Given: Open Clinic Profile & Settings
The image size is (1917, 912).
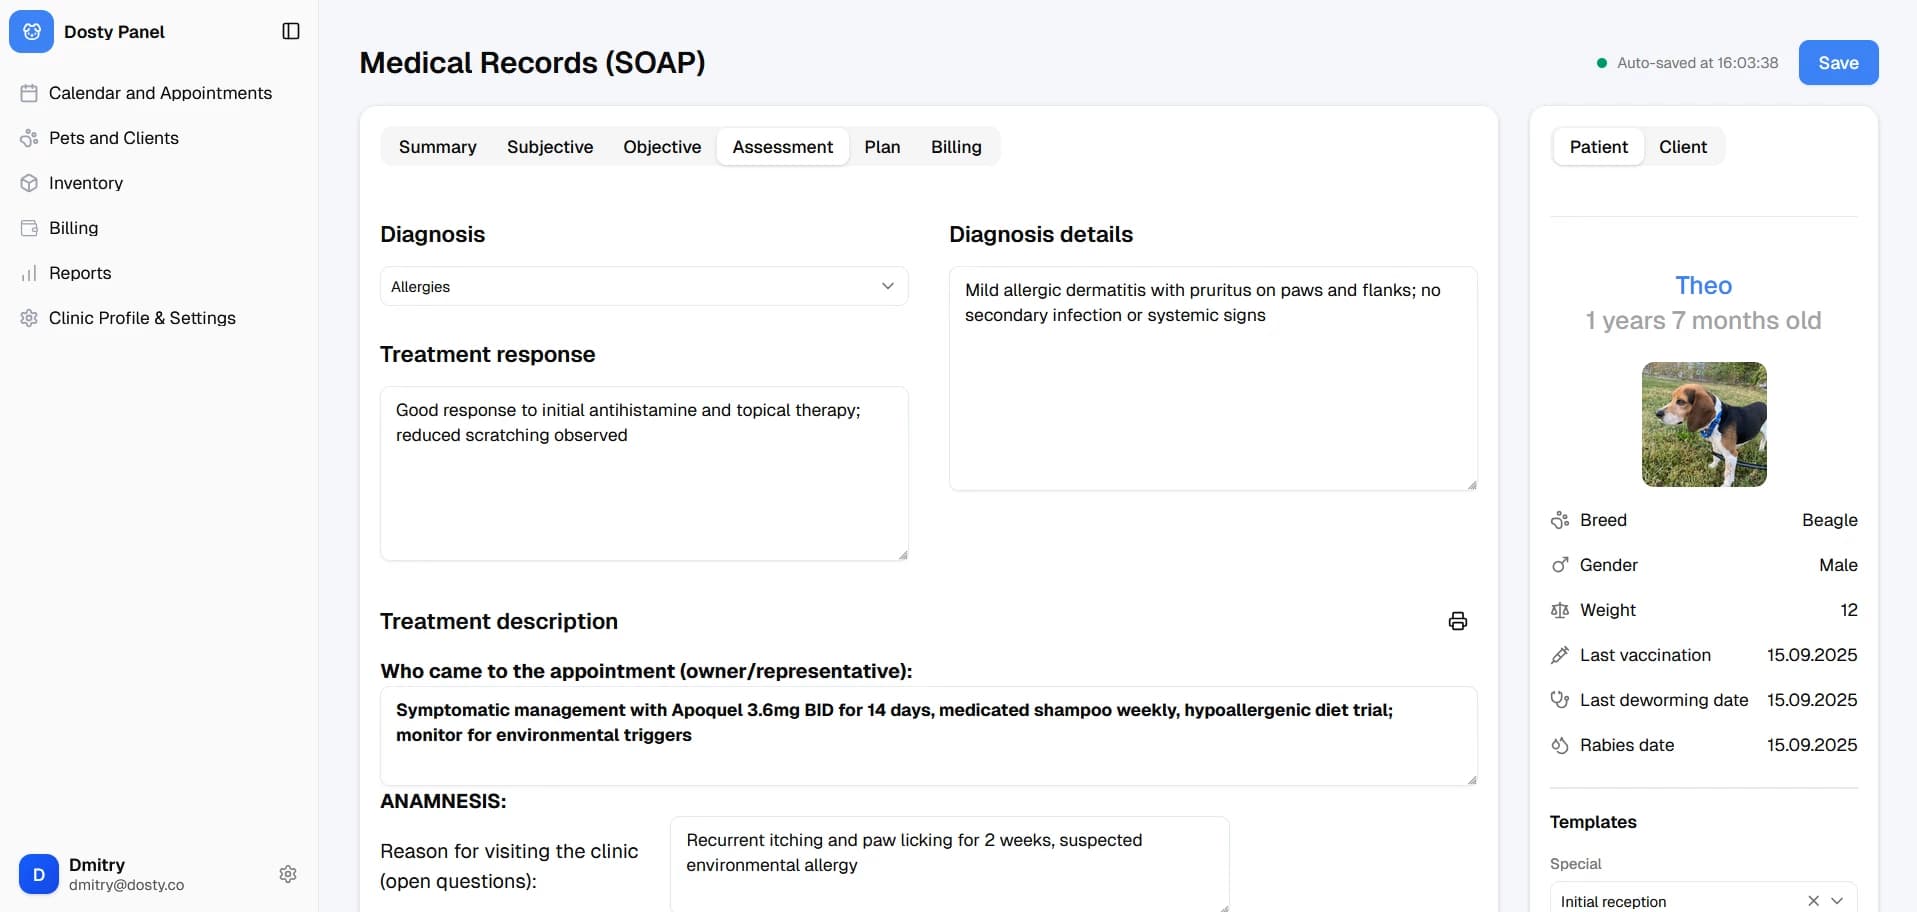Looking at the screenshot, I should tap(142, 318).
